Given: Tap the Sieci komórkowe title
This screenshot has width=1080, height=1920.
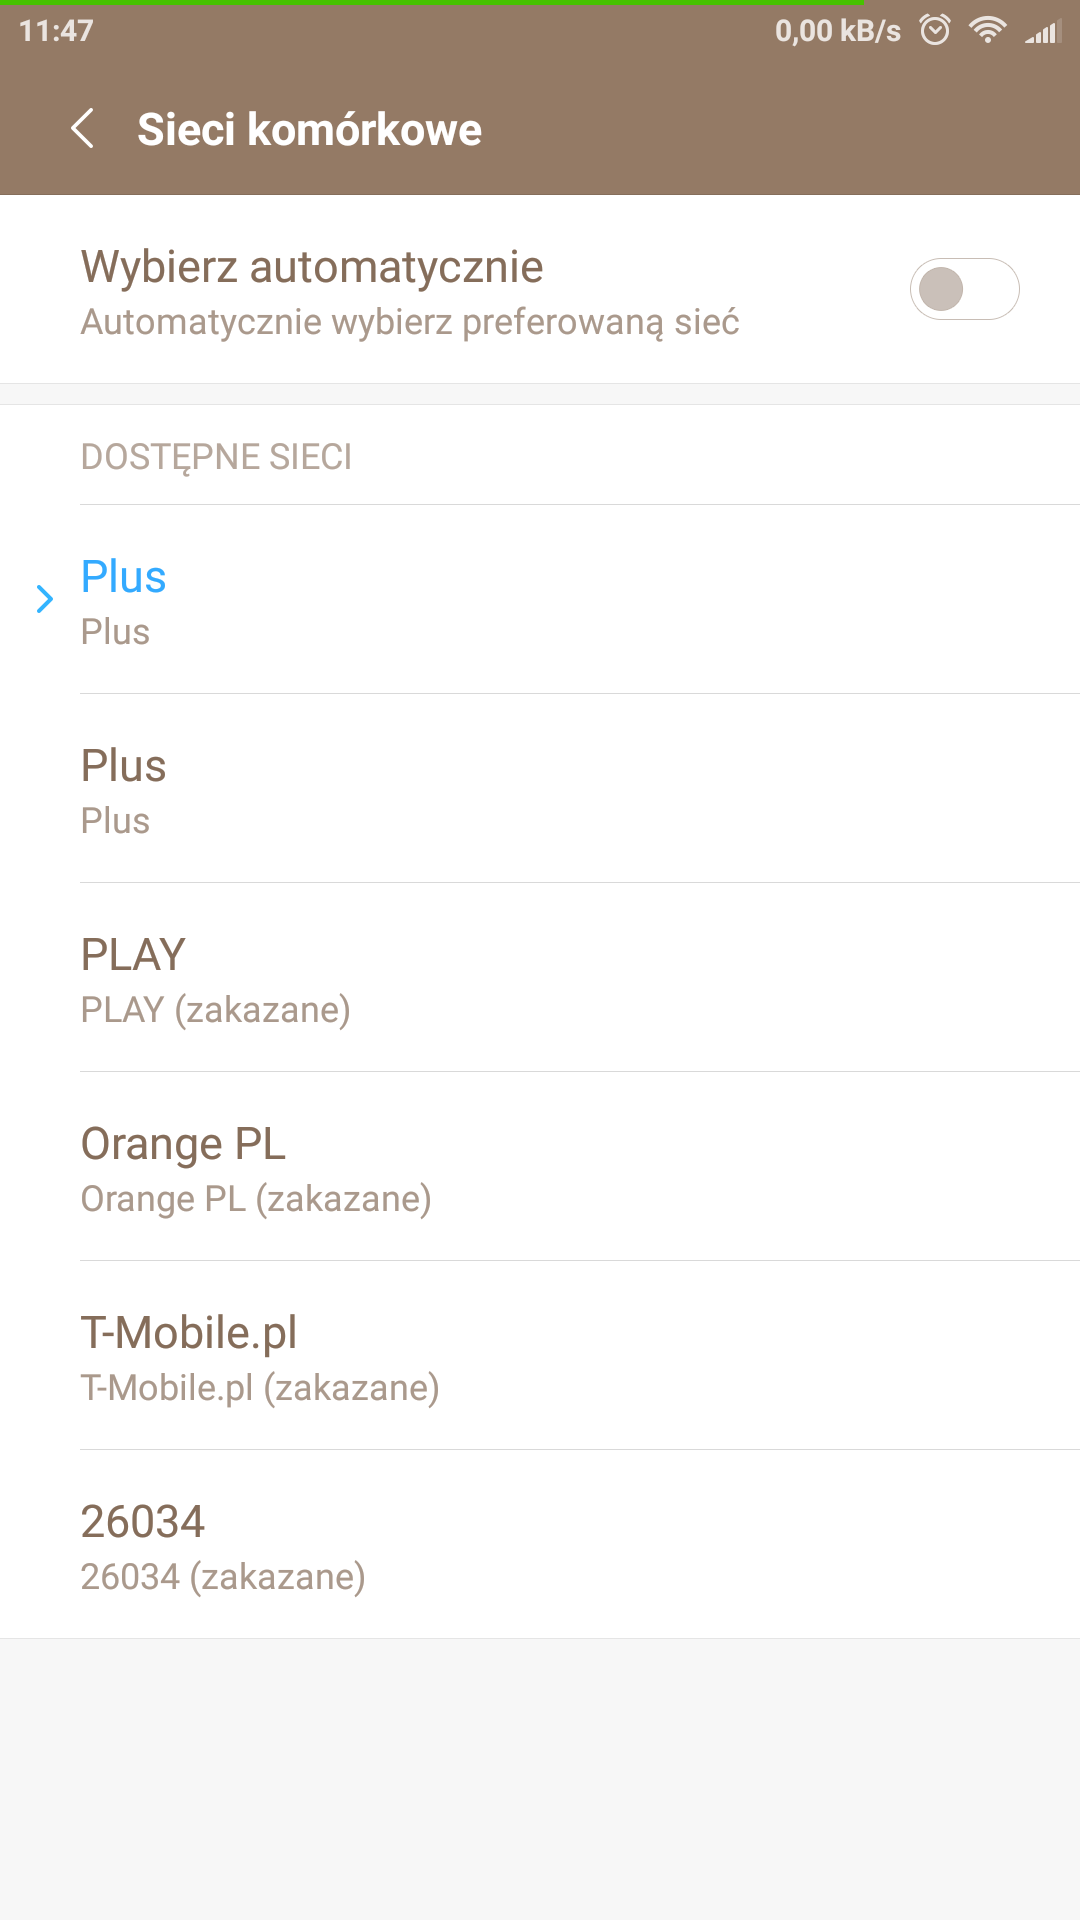Looking at the screenshot, I should coord(309,130).
